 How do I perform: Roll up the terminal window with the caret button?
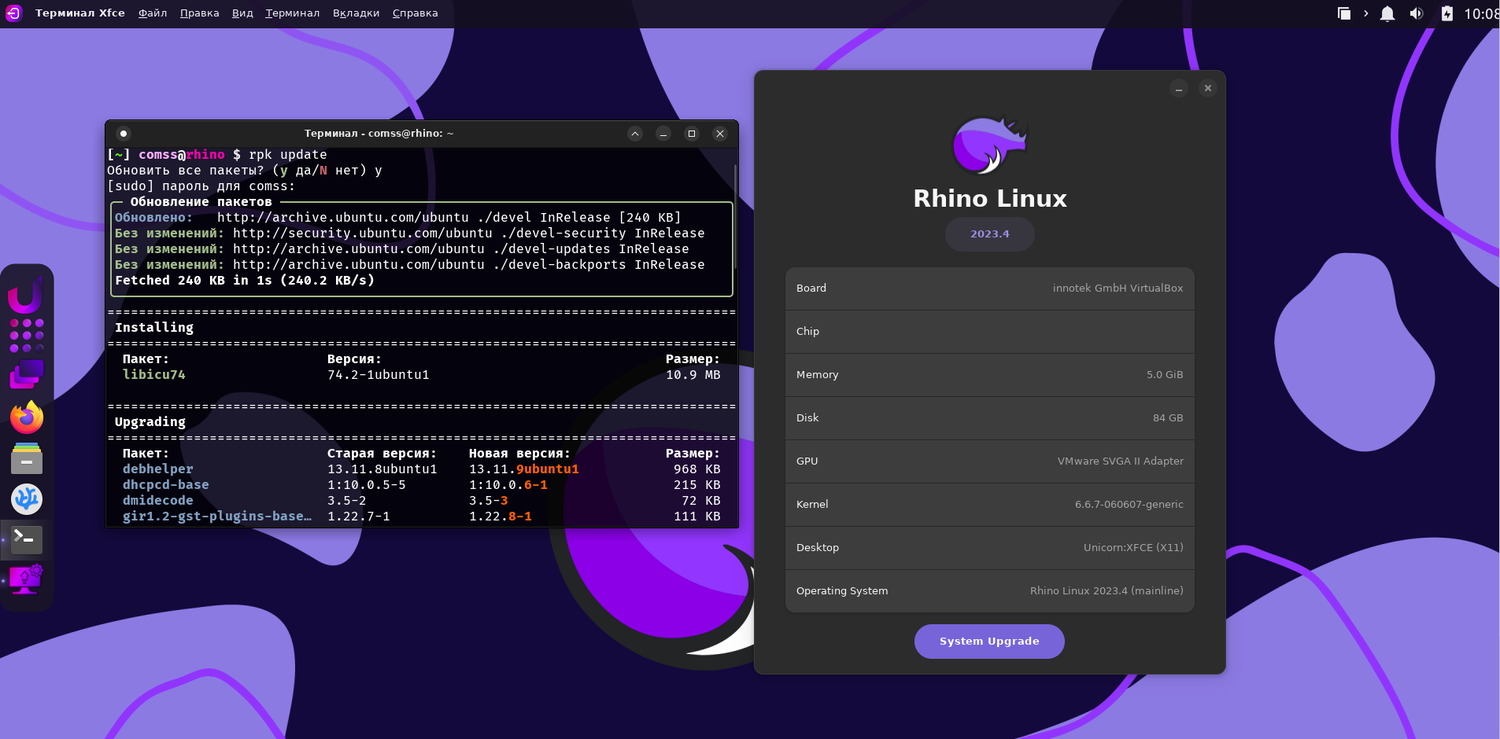(x=635, y=133)
